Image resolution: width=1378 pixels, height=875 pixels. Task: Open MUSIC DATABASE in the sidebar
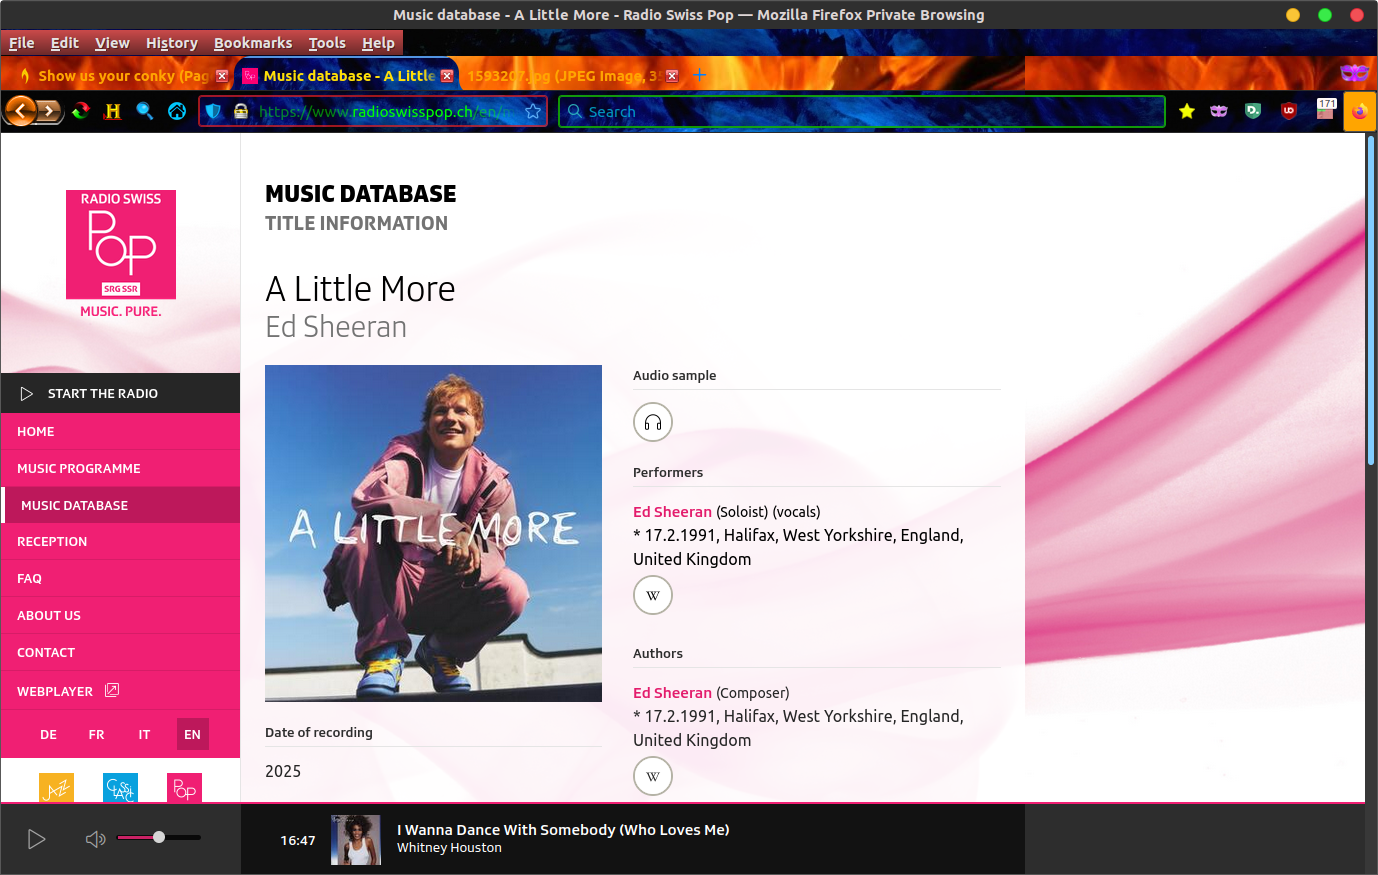(x=120, y=505)
